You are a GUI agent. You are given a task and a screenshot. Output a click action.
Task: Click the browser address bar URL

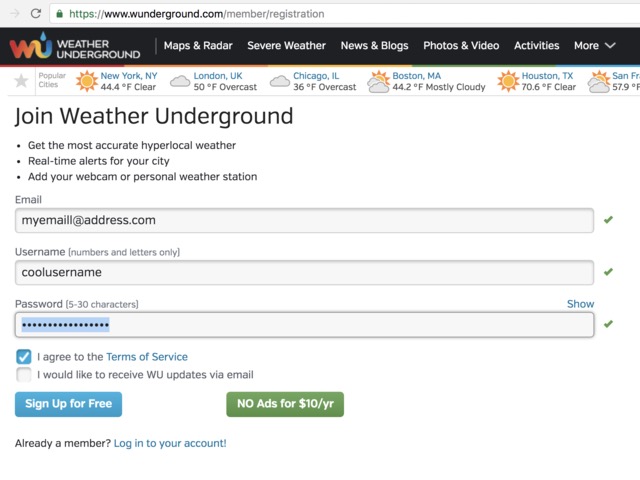pos(196,14)
